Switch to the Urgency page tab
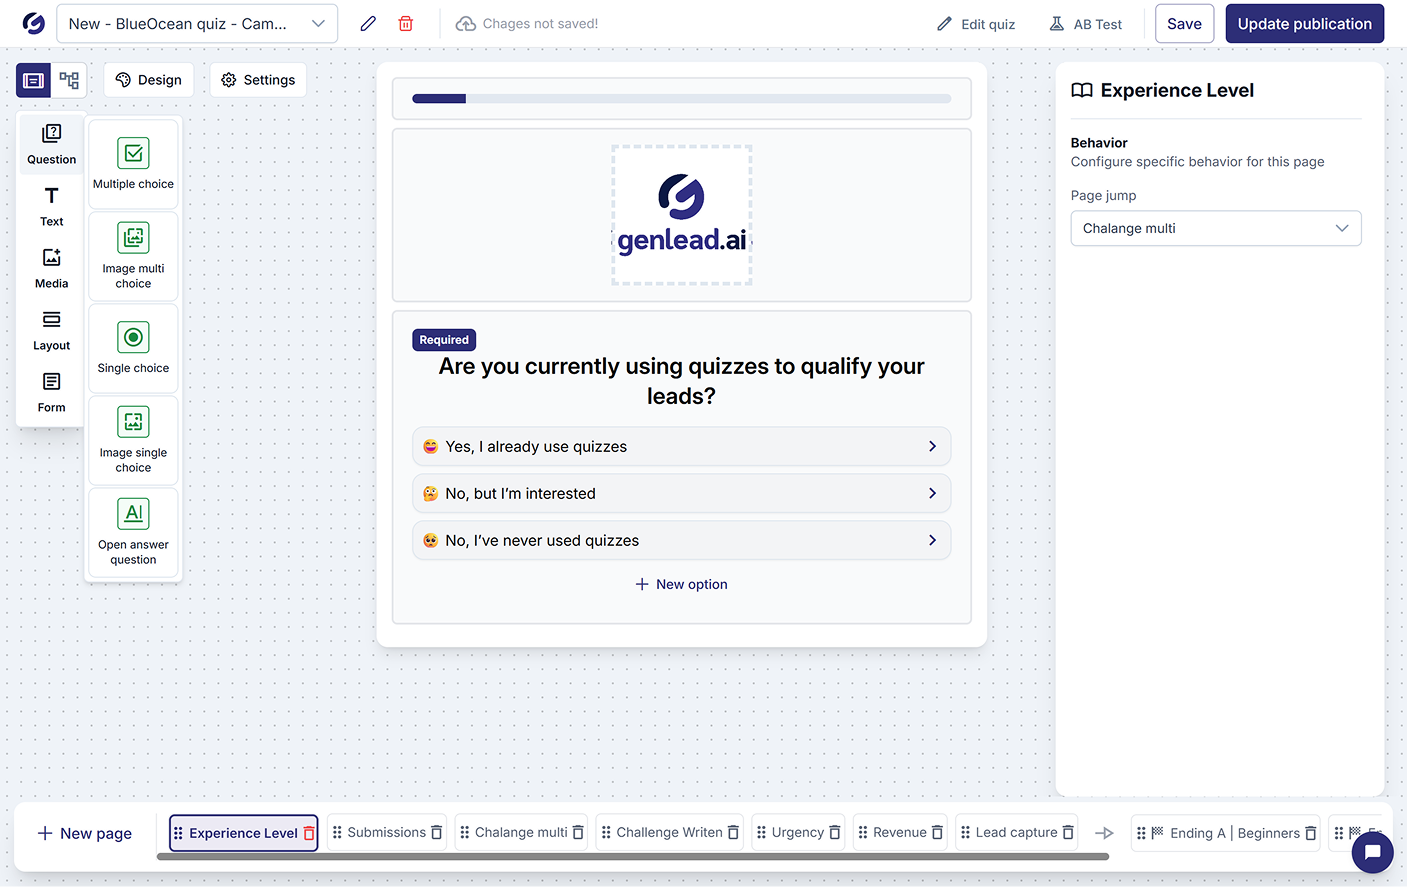 [797, 832]
